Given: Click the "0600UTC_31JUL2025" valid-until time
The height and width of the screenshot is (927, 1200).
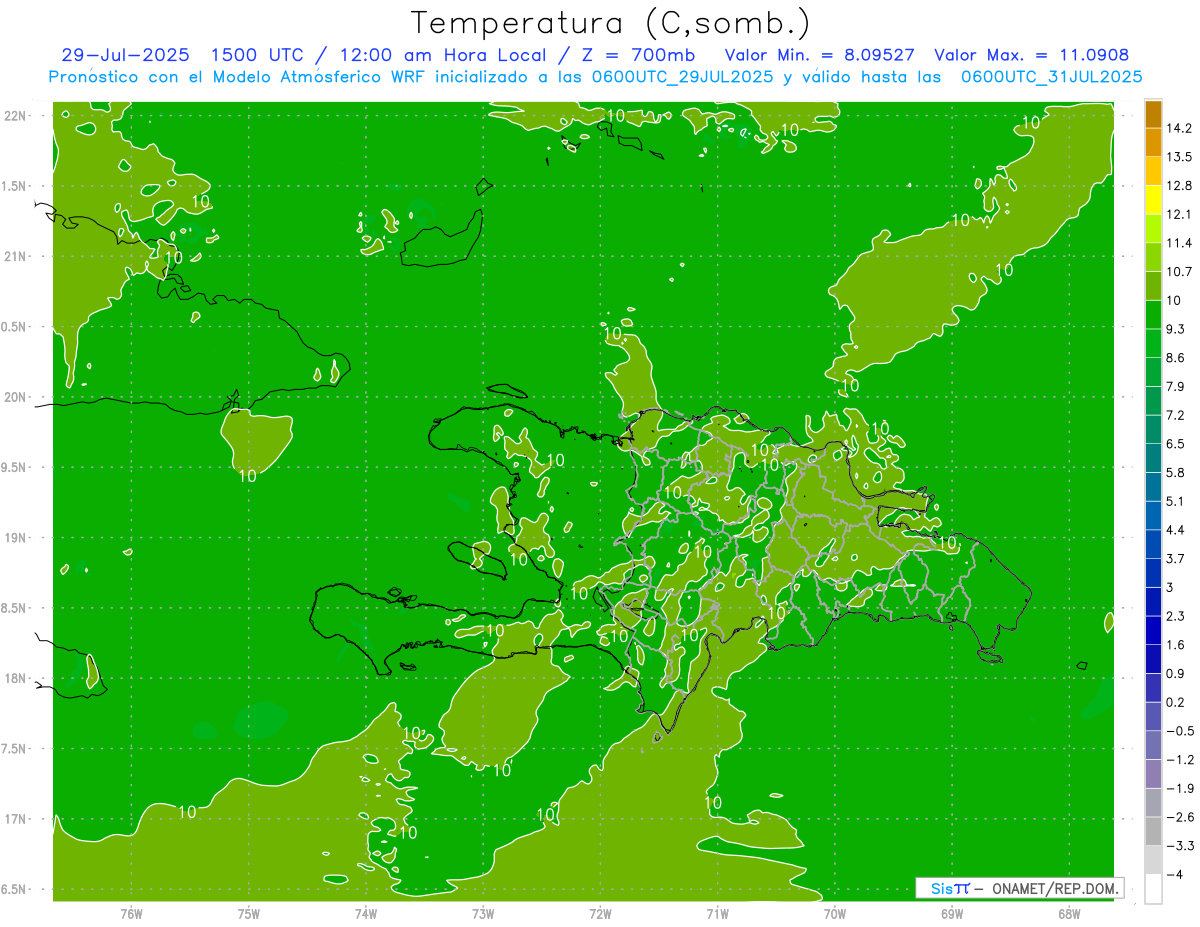Looking at the screenshot, I should pyautogui.click(x=1052, y=77).
